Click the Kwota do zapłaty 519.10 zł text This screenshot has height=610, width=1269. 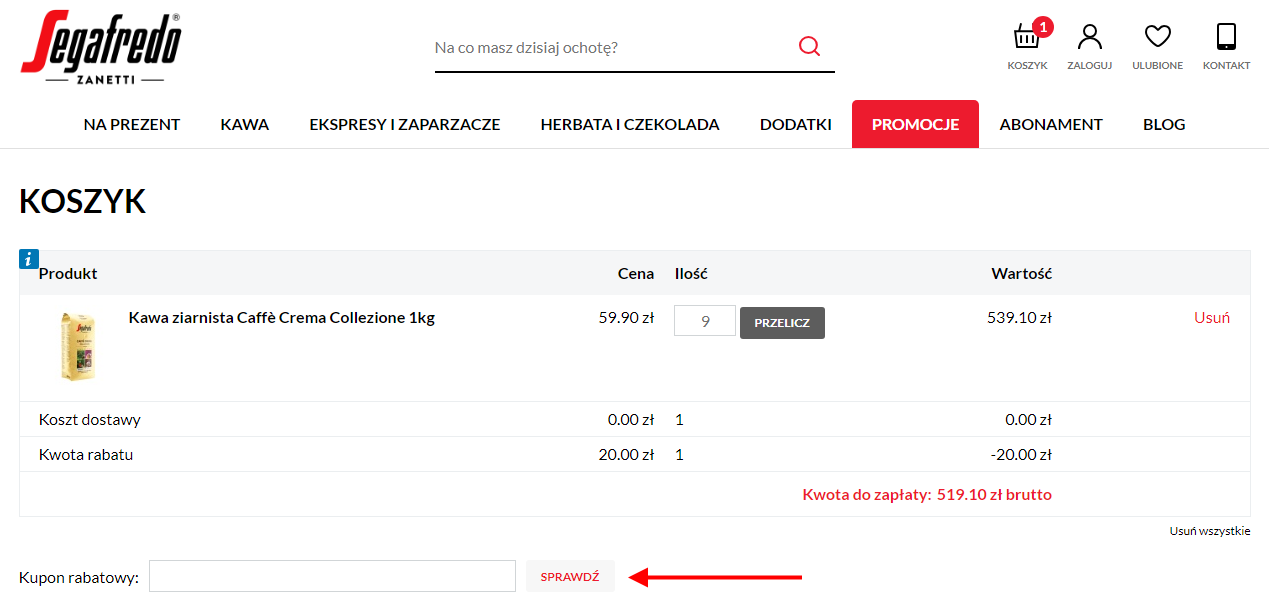click(x=927, y=494)
